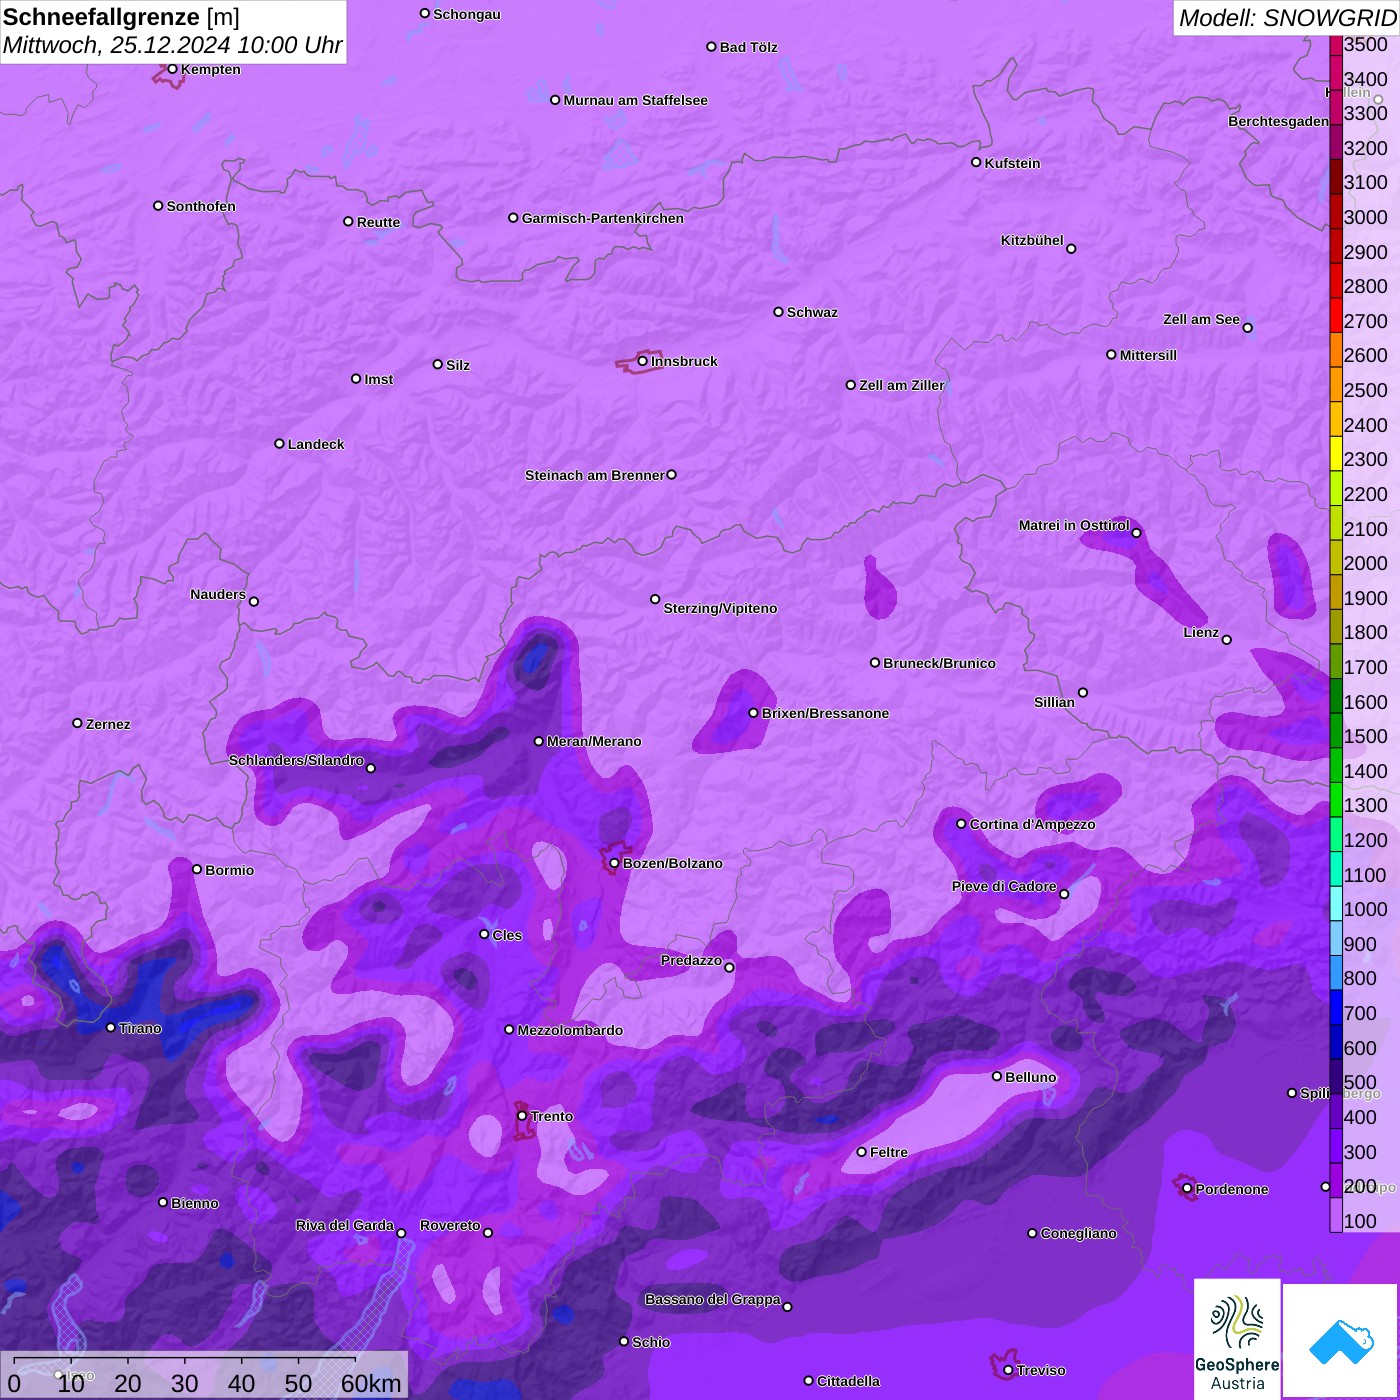Click the Berchtesgaden label
Viewport: 1400px width, 1400px height.
[1279, 121]
